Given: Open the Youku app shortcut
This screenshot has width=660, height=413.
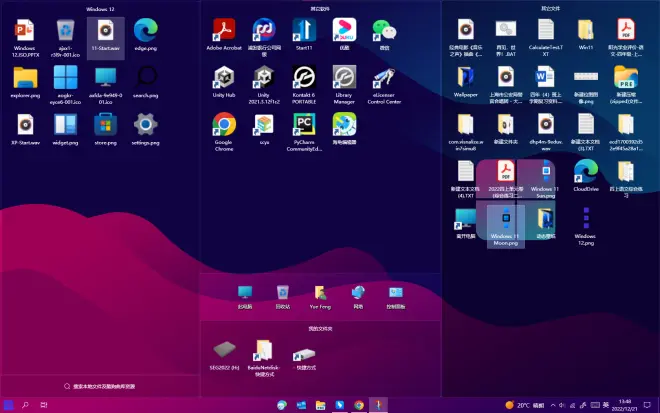Looking at the screenshot, I should point(344,35).
